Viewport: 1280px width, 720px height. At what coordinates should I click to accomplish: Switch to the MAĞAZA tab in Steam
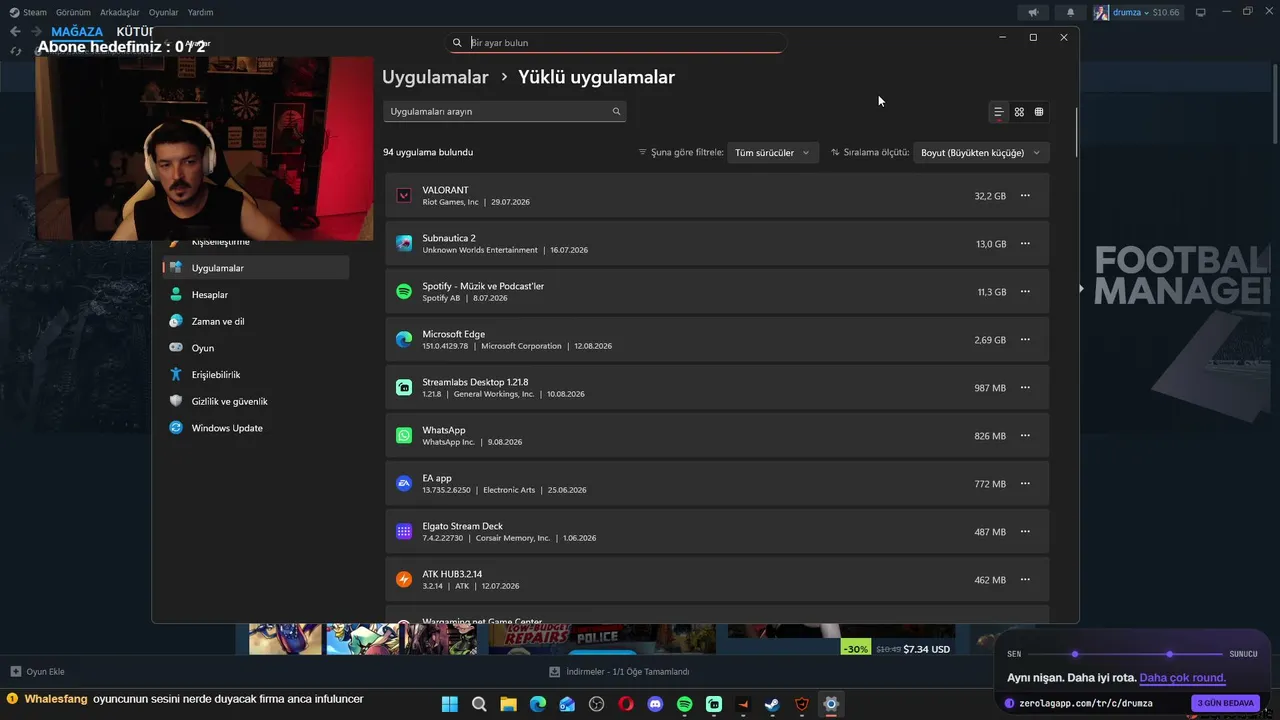[77, 32]
